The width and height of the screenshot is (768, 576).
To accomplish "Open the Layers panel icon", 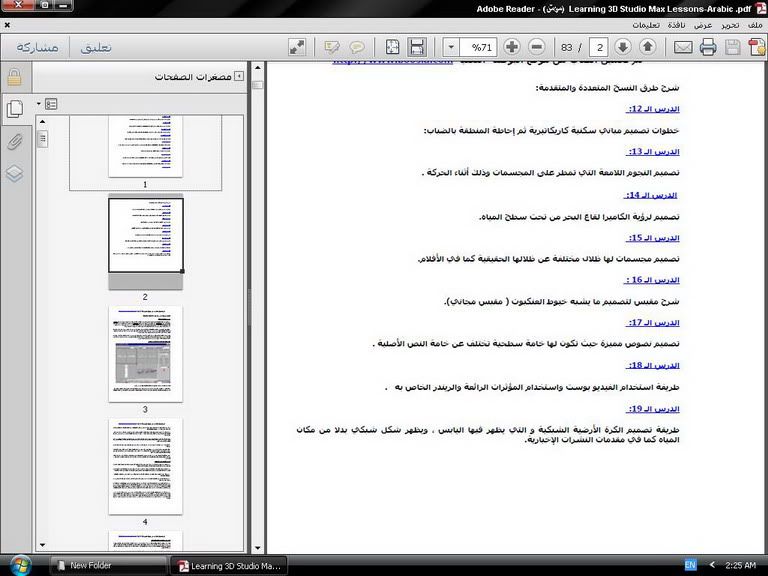I will click(x=15, y=173).
